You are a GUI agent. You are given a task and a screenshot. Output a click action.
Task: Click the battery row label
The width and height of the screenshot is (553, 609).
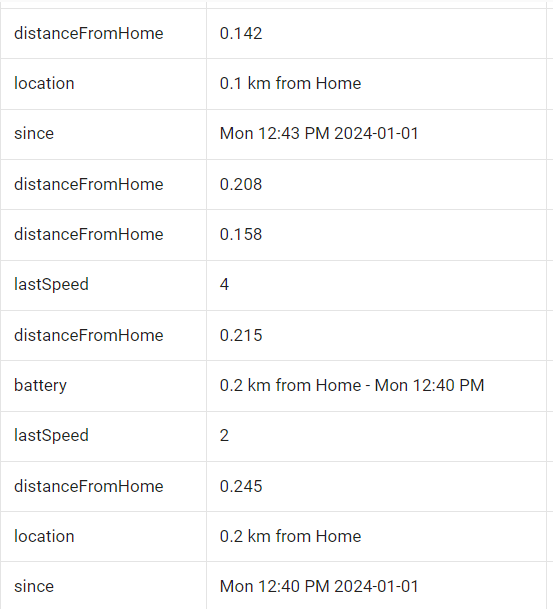point(40,385)
